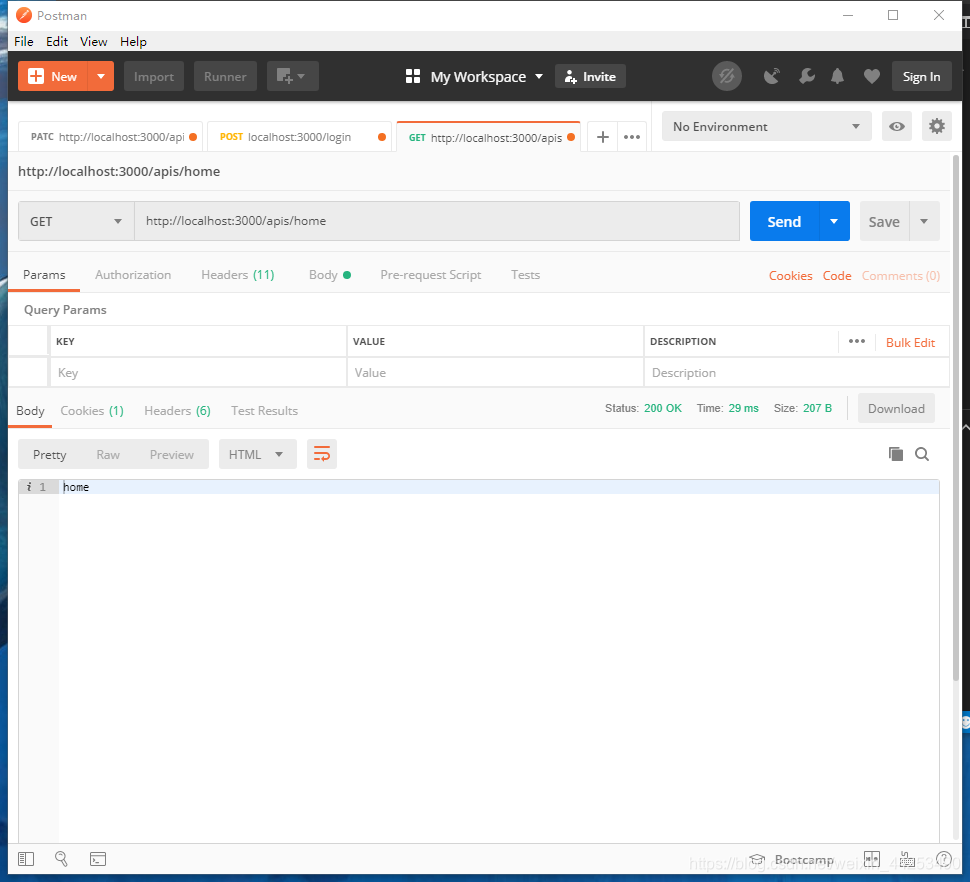The image size is (970, 882).
Task: Open the Help menu
Action: tap(133, 41)
